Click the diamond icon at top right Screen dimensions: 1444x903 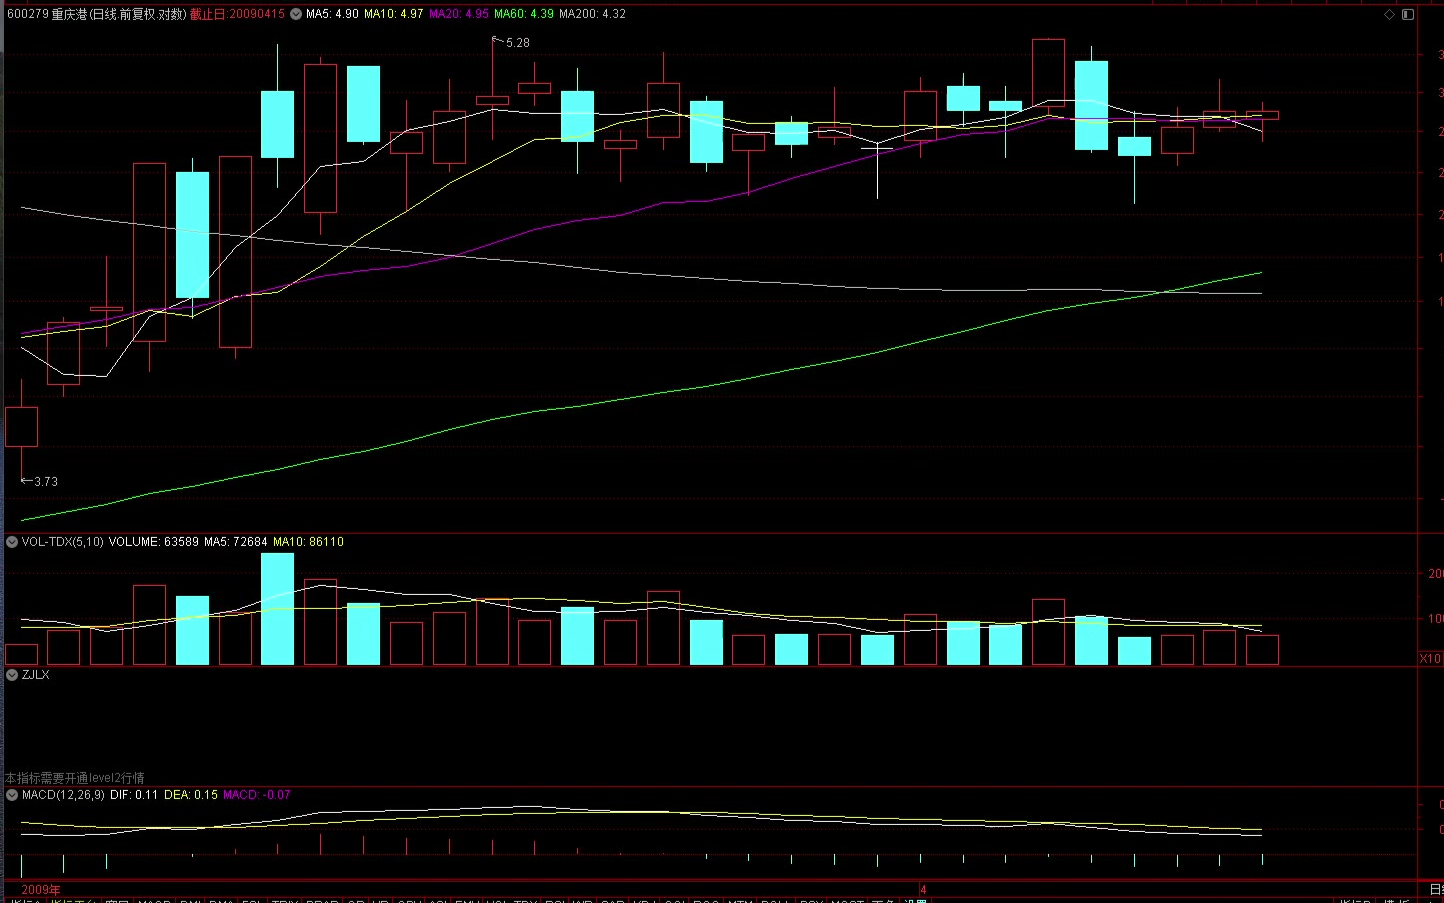point(1389,14)
